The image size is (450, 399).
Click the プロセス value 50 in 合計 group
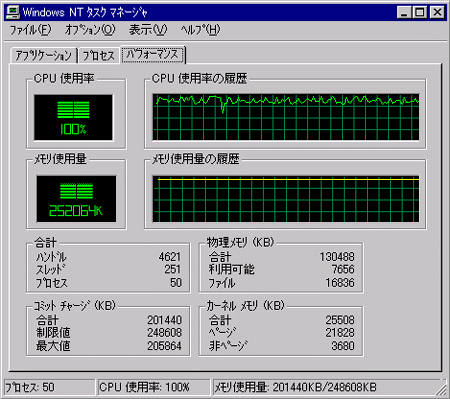(x=176, y=283)
